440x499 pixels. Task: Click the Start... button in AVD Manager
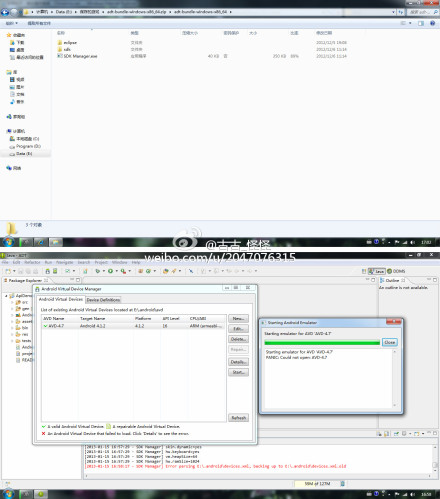coord(238,372)
